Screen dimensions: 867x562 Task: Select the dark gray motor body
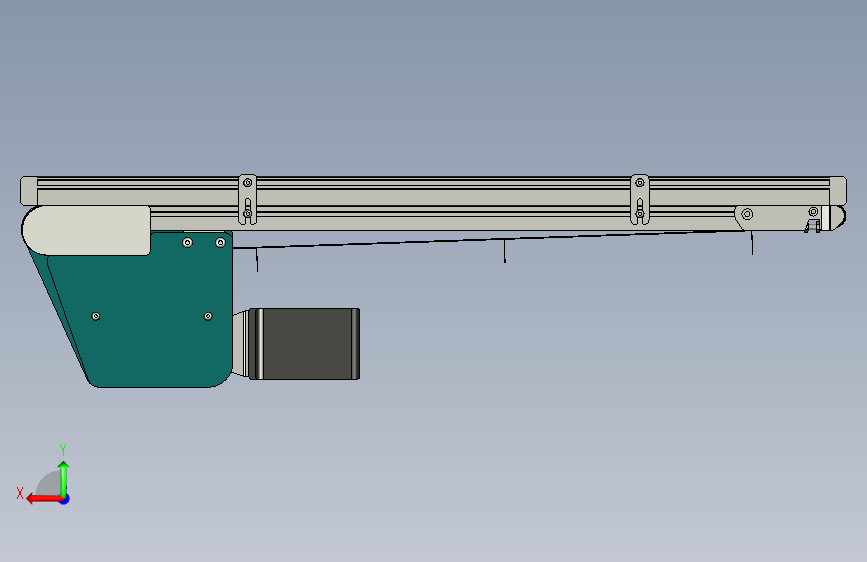click(305, 344)
